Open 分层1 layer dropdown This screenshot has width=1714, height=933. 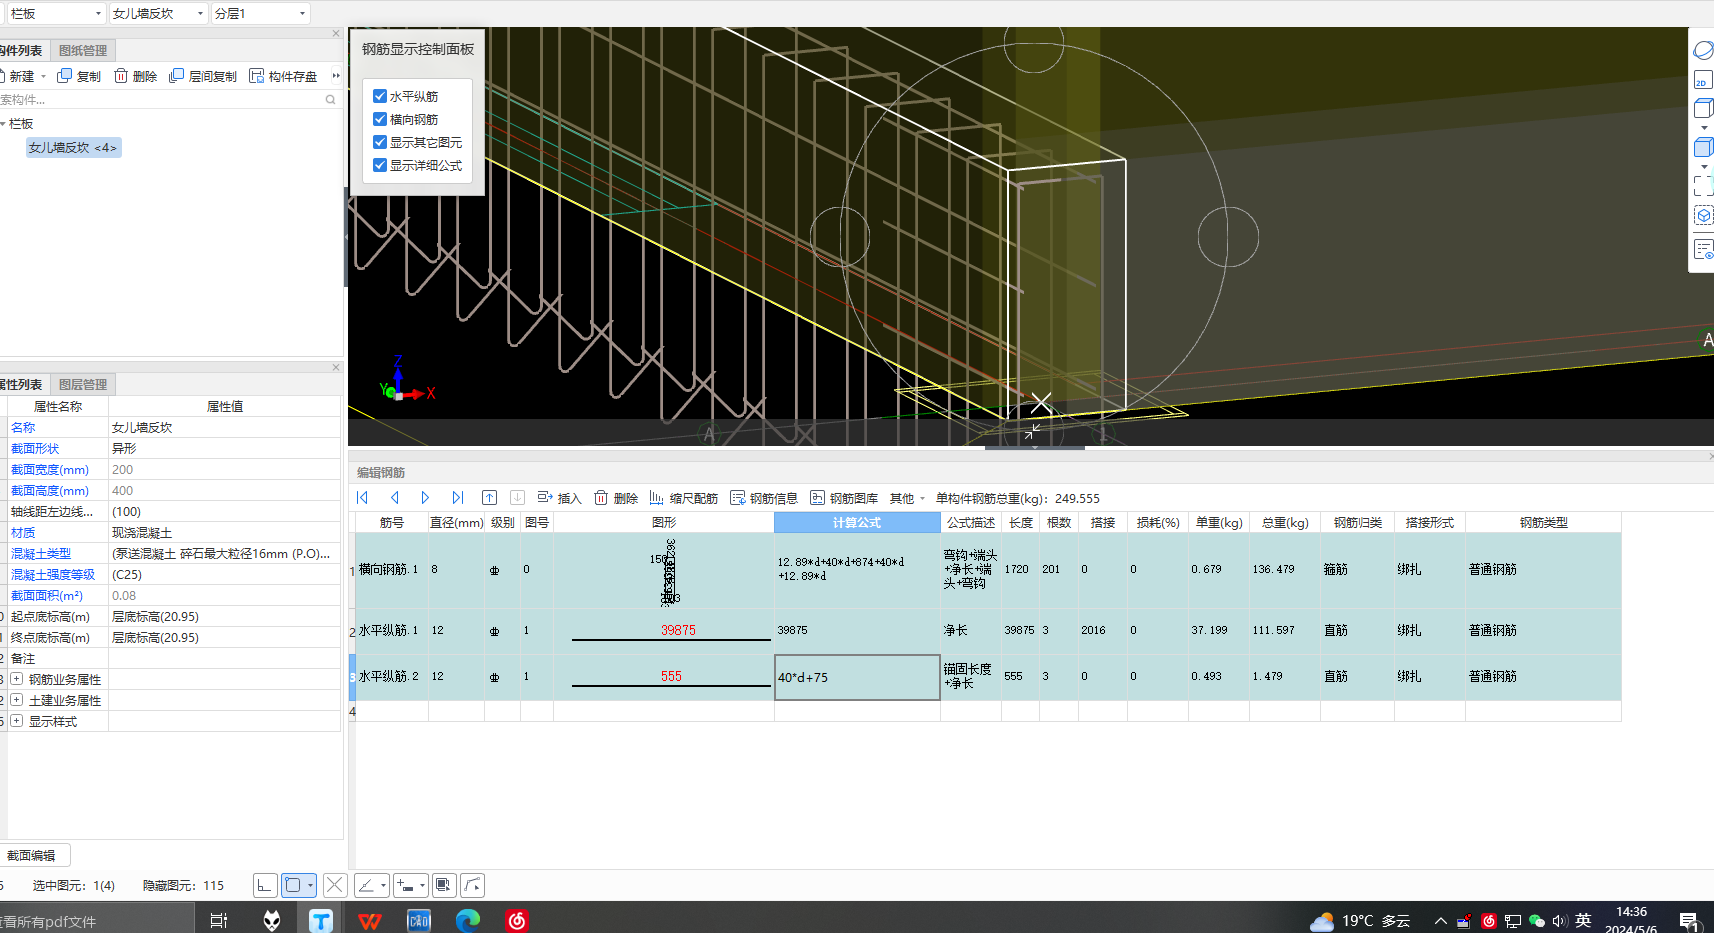260,13
